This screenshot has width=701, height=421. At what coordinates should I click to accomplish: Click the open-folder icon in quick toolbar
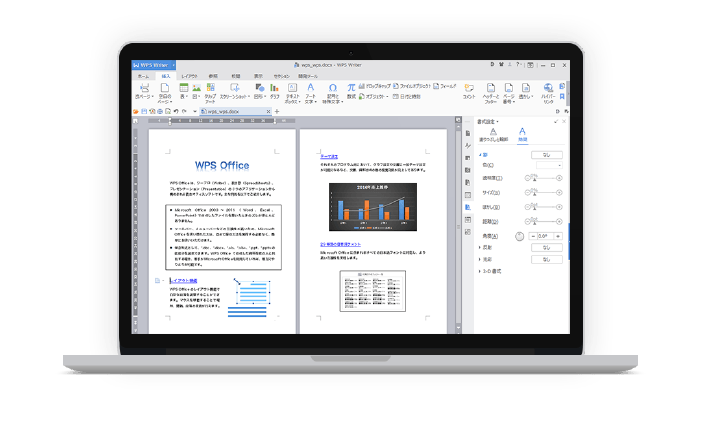point(136,111)
